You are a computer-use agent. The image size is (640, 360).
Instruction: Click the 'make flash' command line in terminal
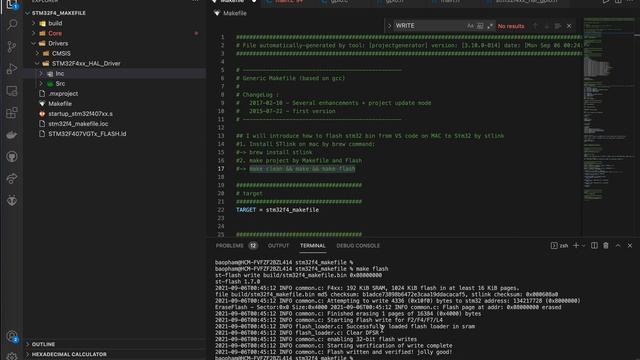click(302, 269)
